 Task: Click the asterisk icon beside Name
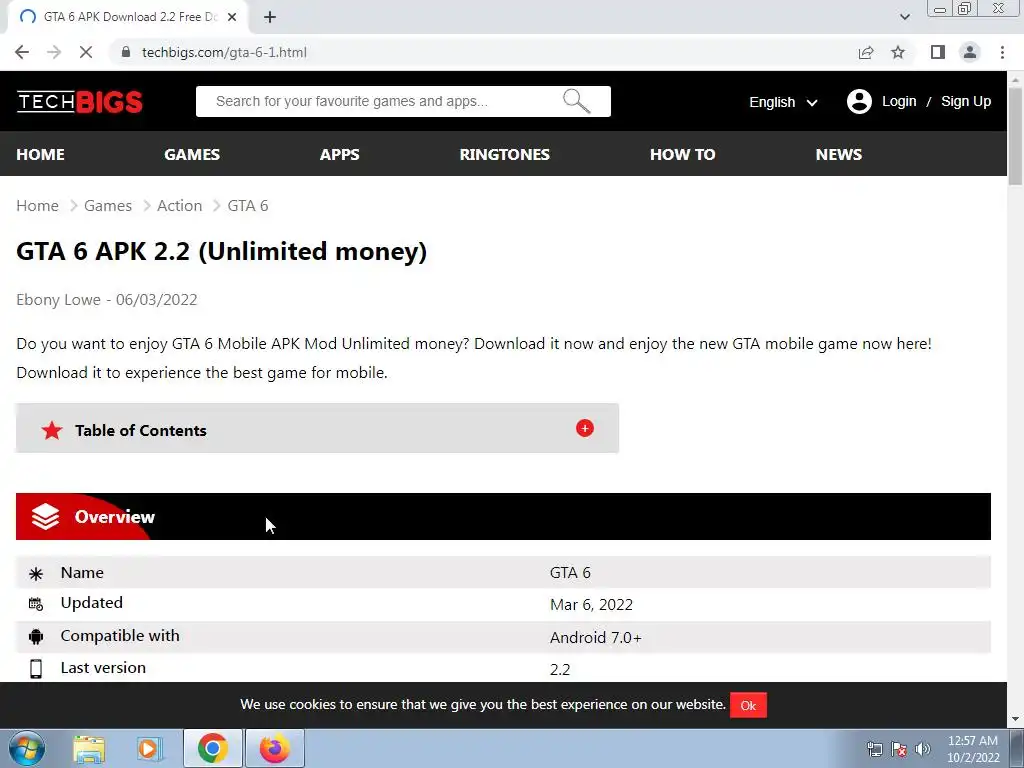36,573
